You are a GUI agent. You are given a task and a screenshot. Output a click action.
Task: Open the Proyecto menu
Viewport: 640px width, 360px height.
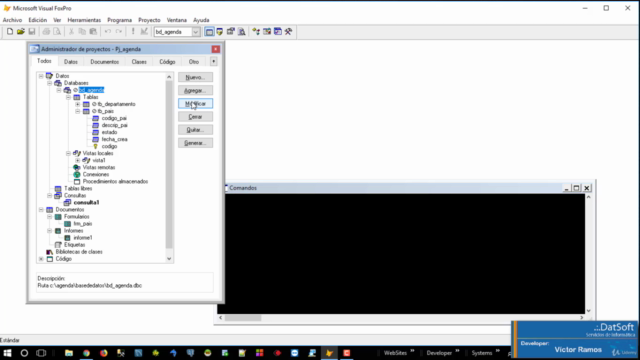(149, 20)
